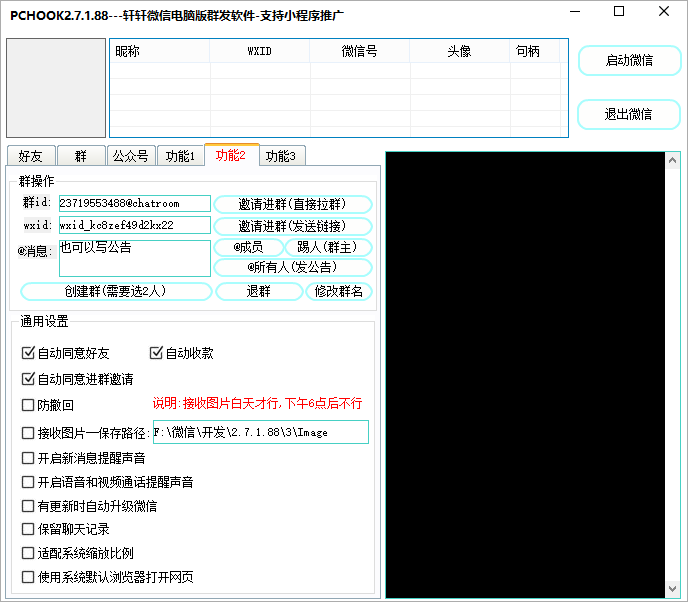Click 创建群(需要选2人) button
The height and width of the screenshot is (602, 688).
point(116,291)
